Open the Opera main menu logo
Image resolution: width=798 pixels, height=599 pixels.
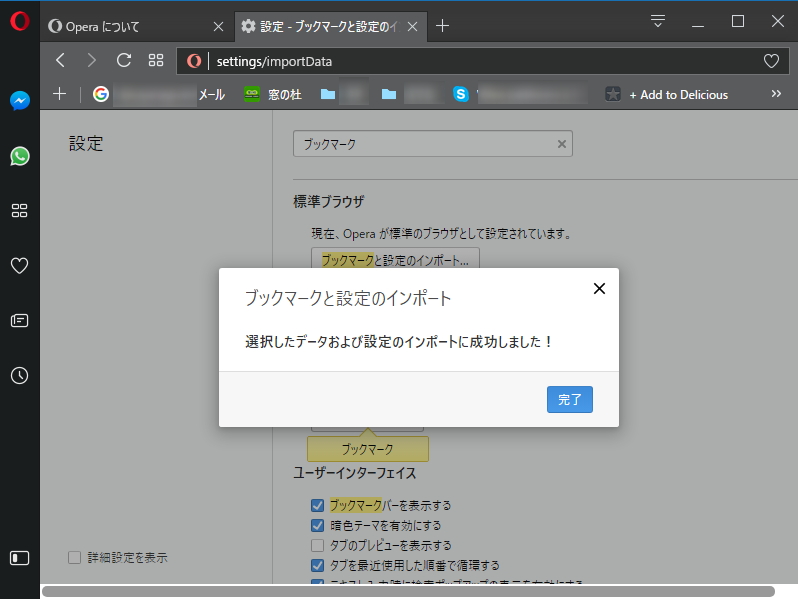19,21
